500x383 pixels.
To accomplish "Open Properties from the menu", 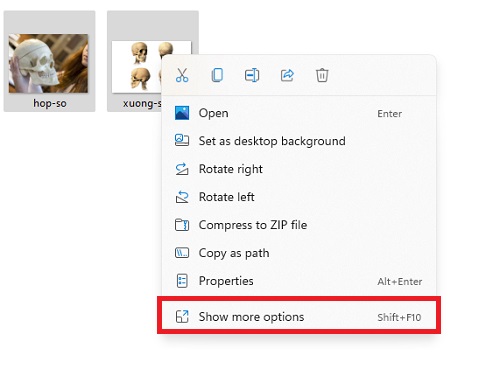I will tap(299, 281).
